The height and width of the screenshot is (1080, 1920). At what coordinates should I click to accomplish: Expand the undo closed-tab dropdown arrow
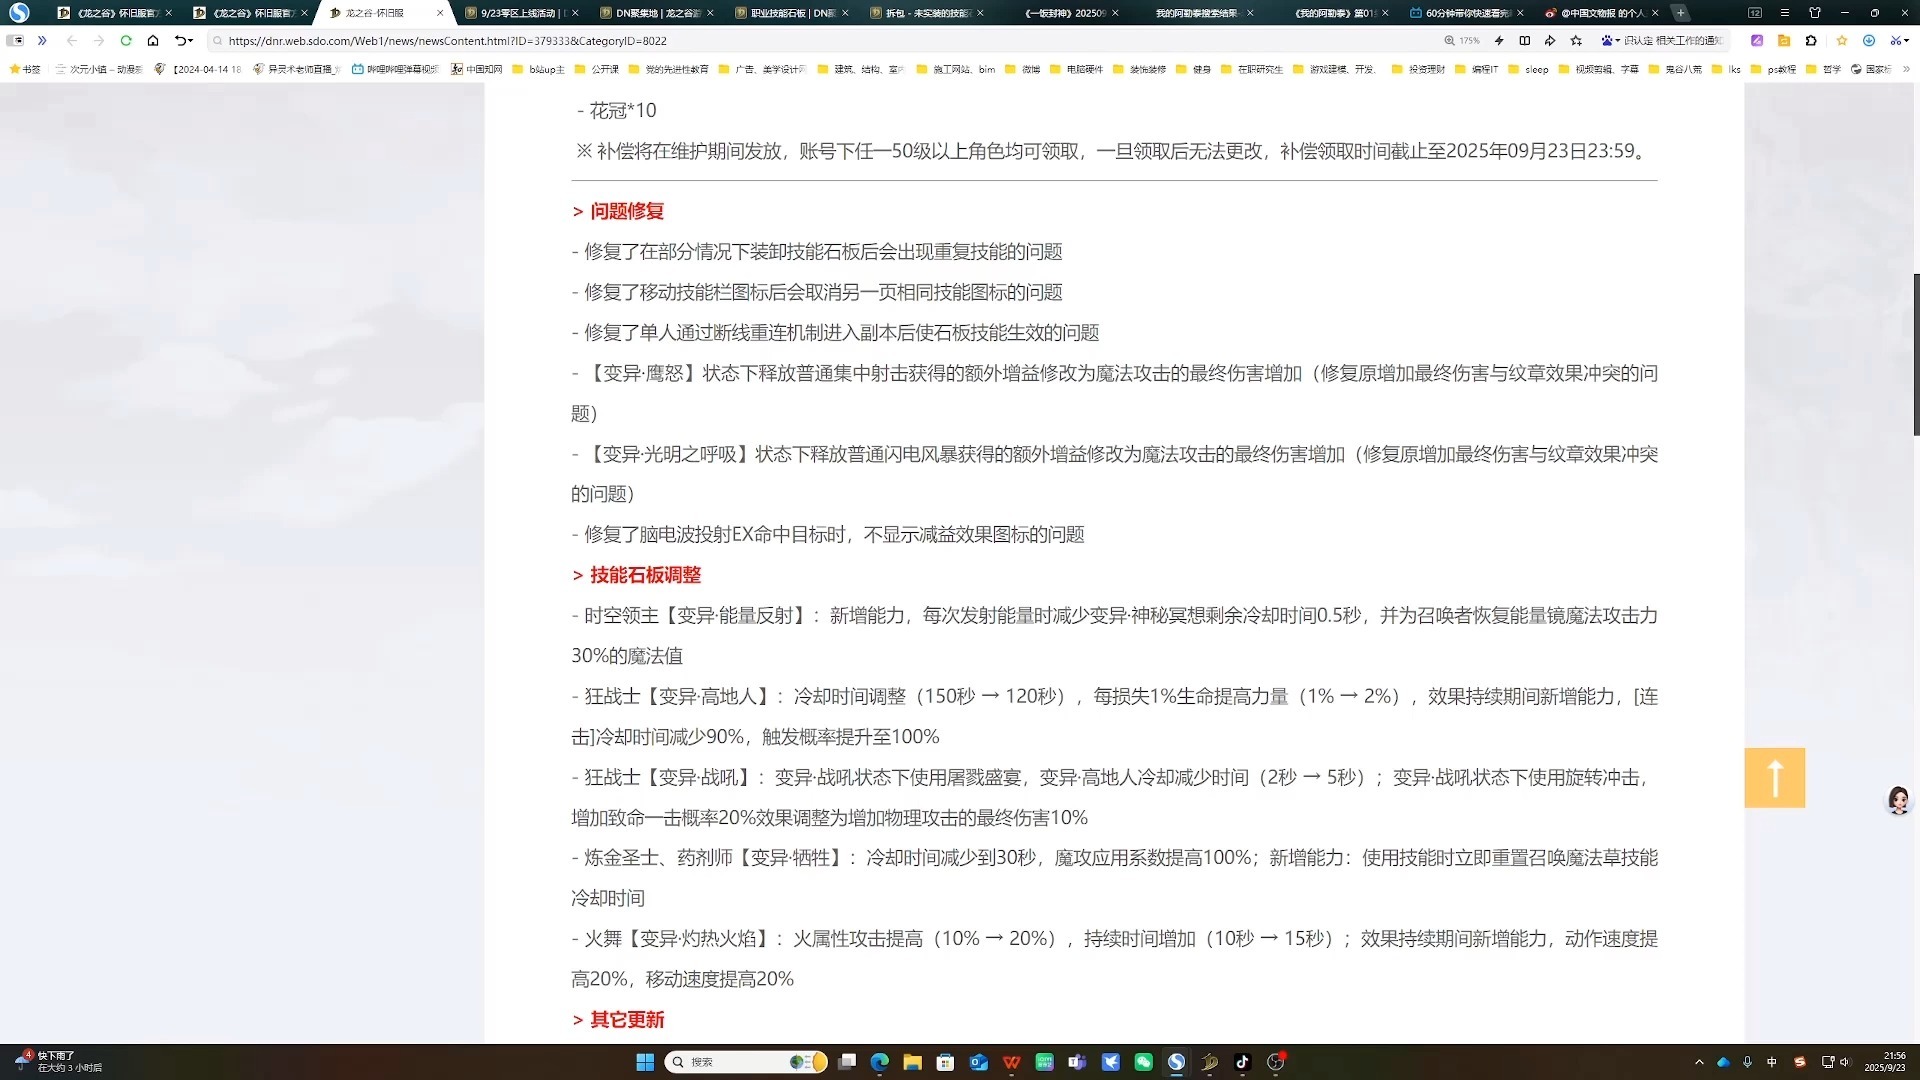click(x=190, y=41)
